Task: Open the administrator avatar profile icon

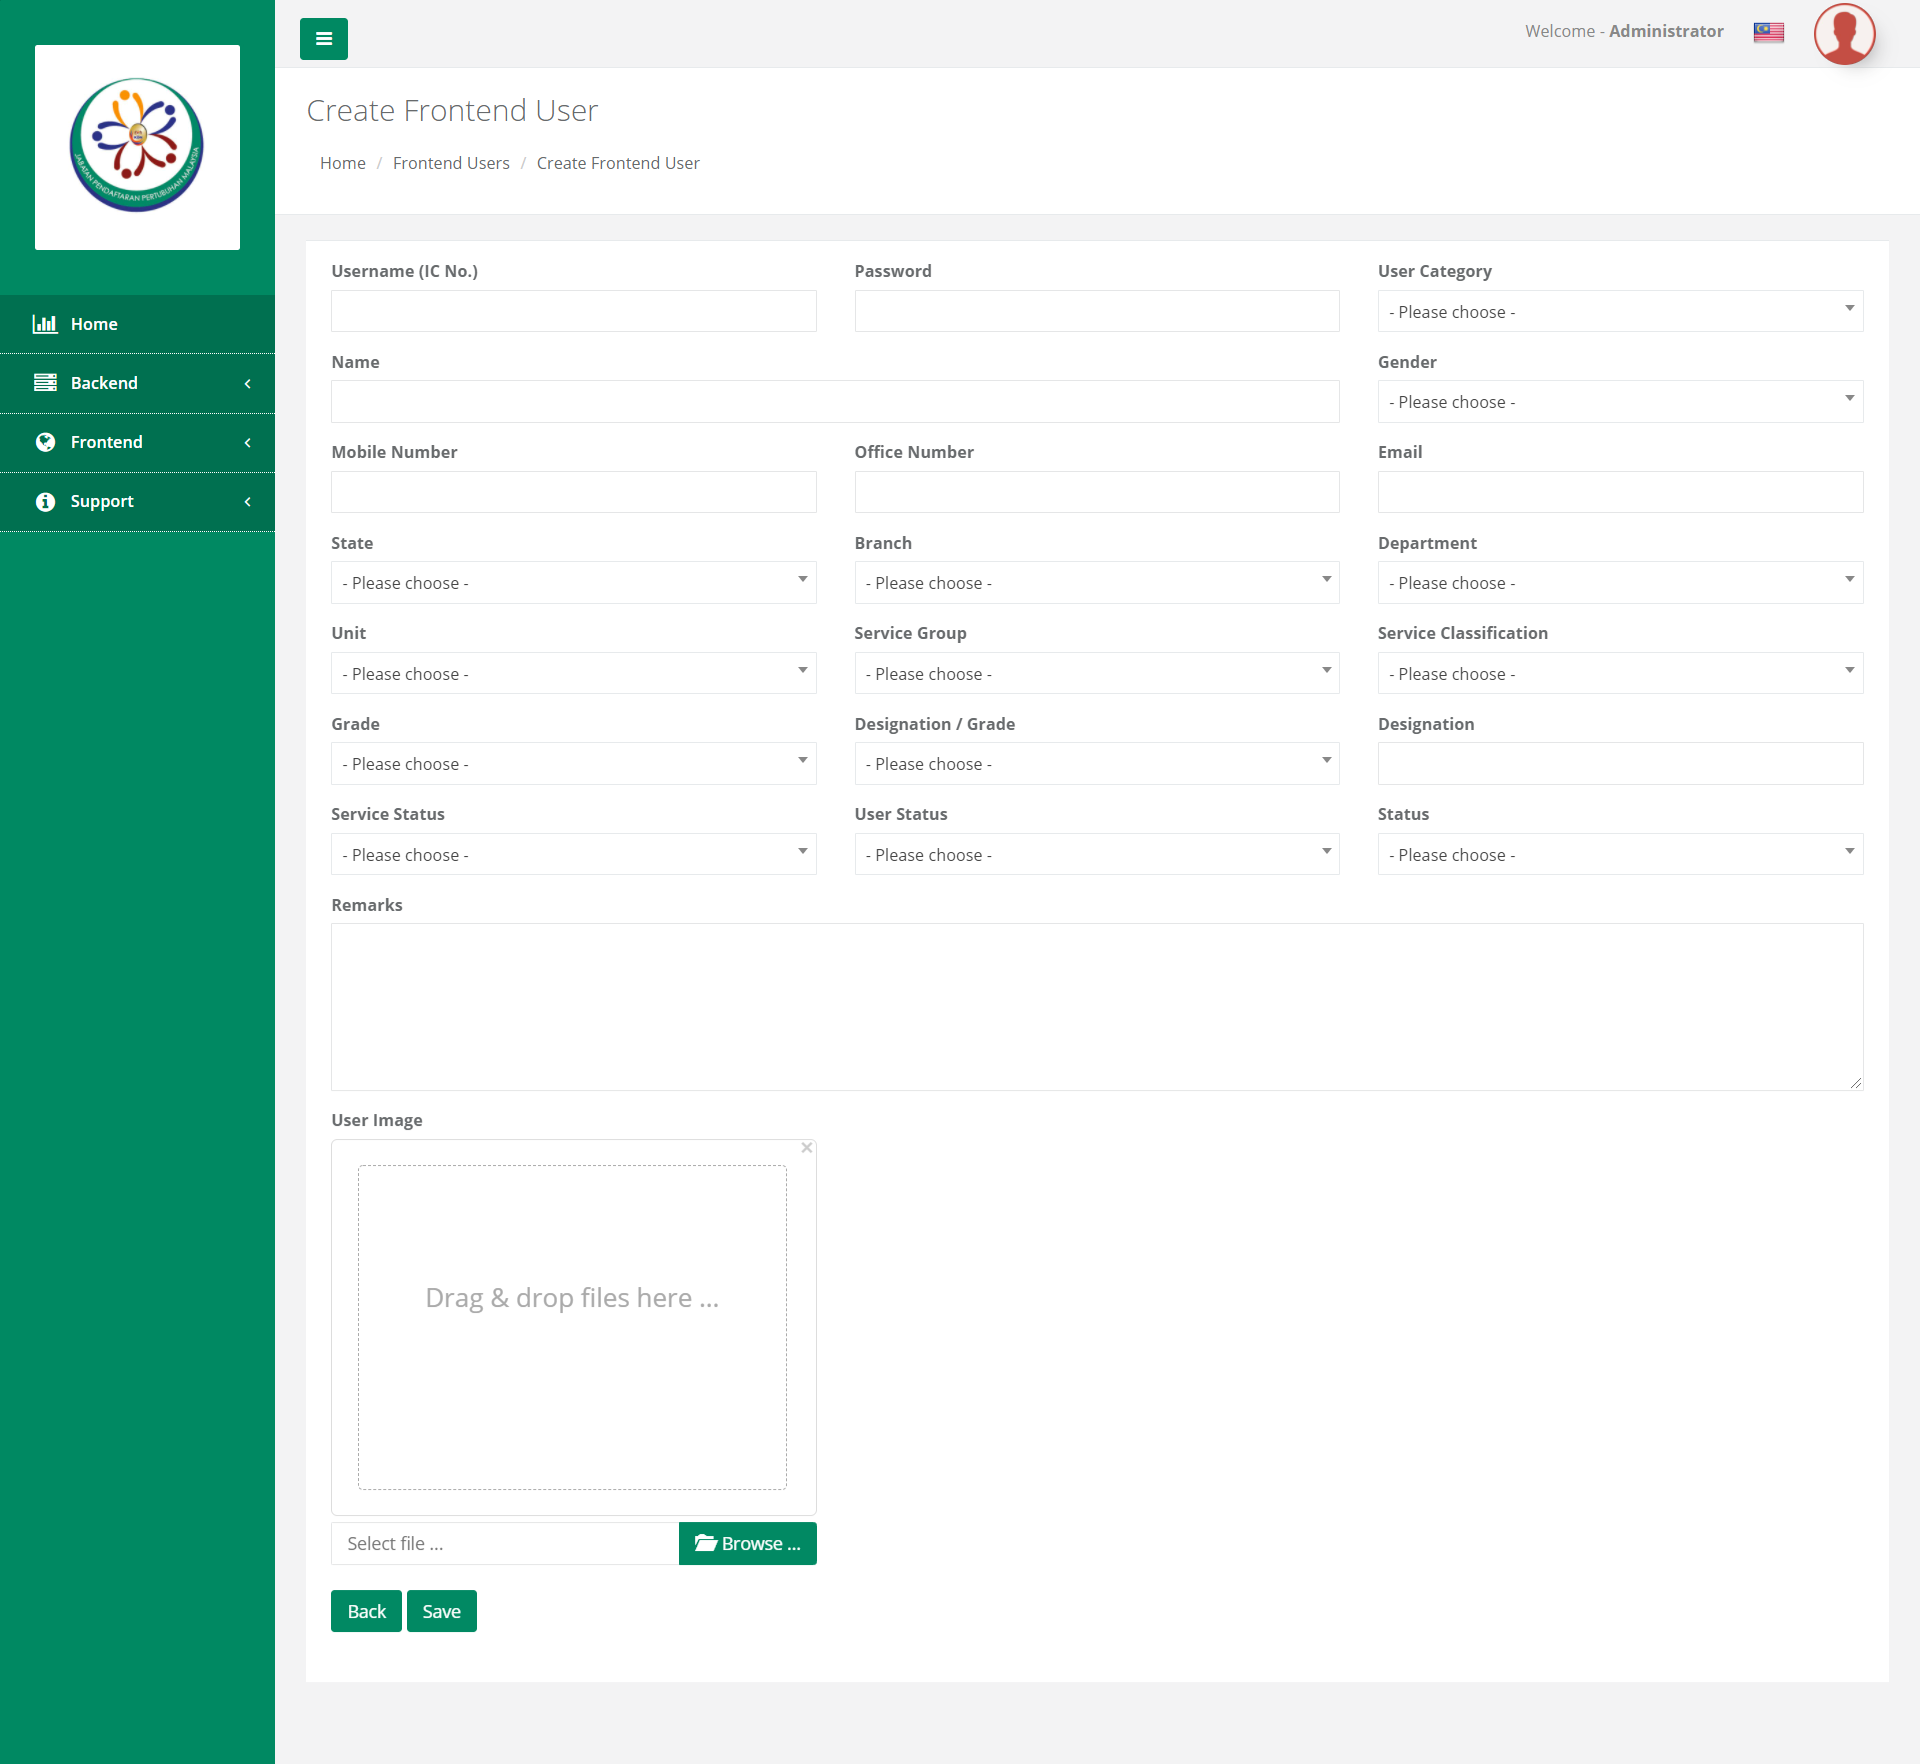Action: coord(1843,34)
